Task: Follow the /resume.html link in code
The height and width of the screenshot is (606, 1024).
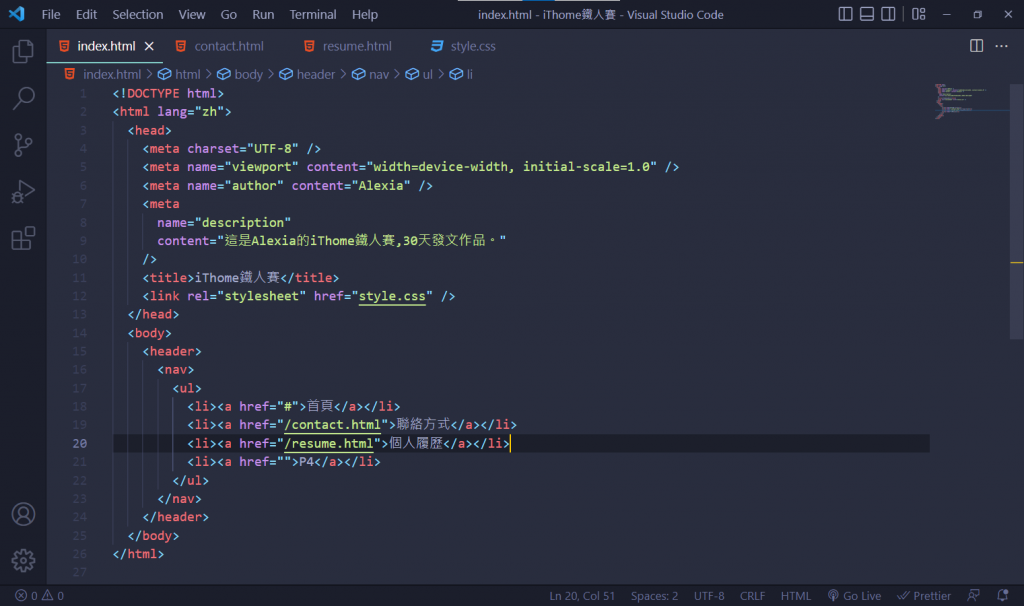Action: point(328,443)
